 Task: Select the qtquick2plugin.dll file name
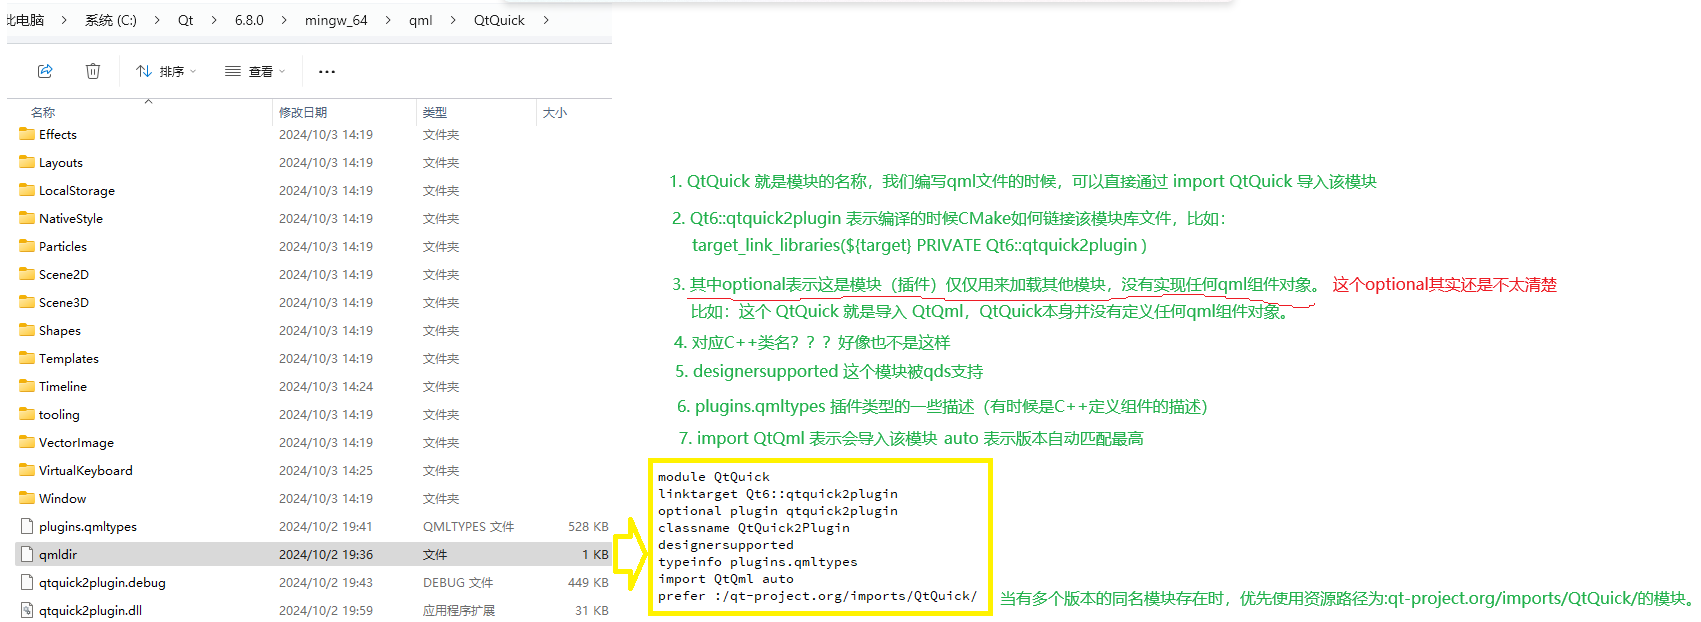pos(90,610)
